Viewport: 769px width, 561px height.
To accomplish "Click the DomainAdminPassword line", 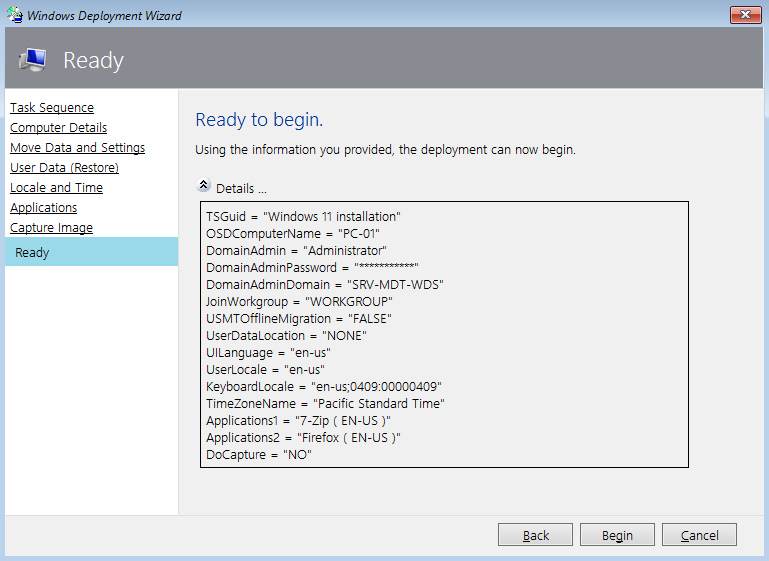I will pos(312,268).
